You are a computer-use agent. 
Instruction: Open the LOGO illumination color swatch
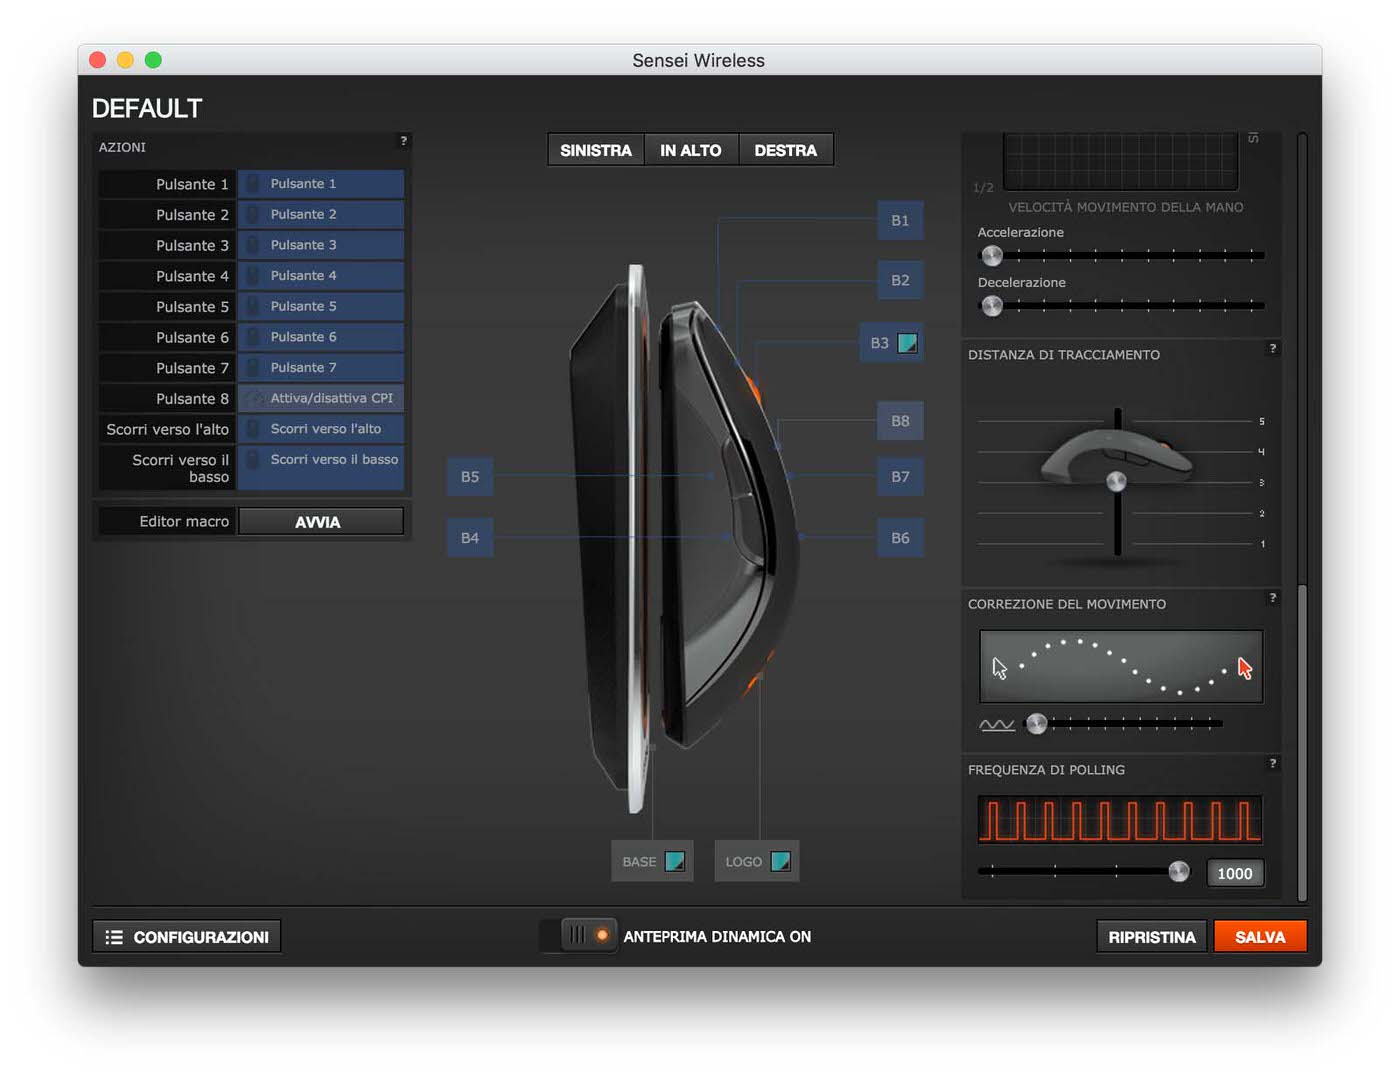[781, 861]
